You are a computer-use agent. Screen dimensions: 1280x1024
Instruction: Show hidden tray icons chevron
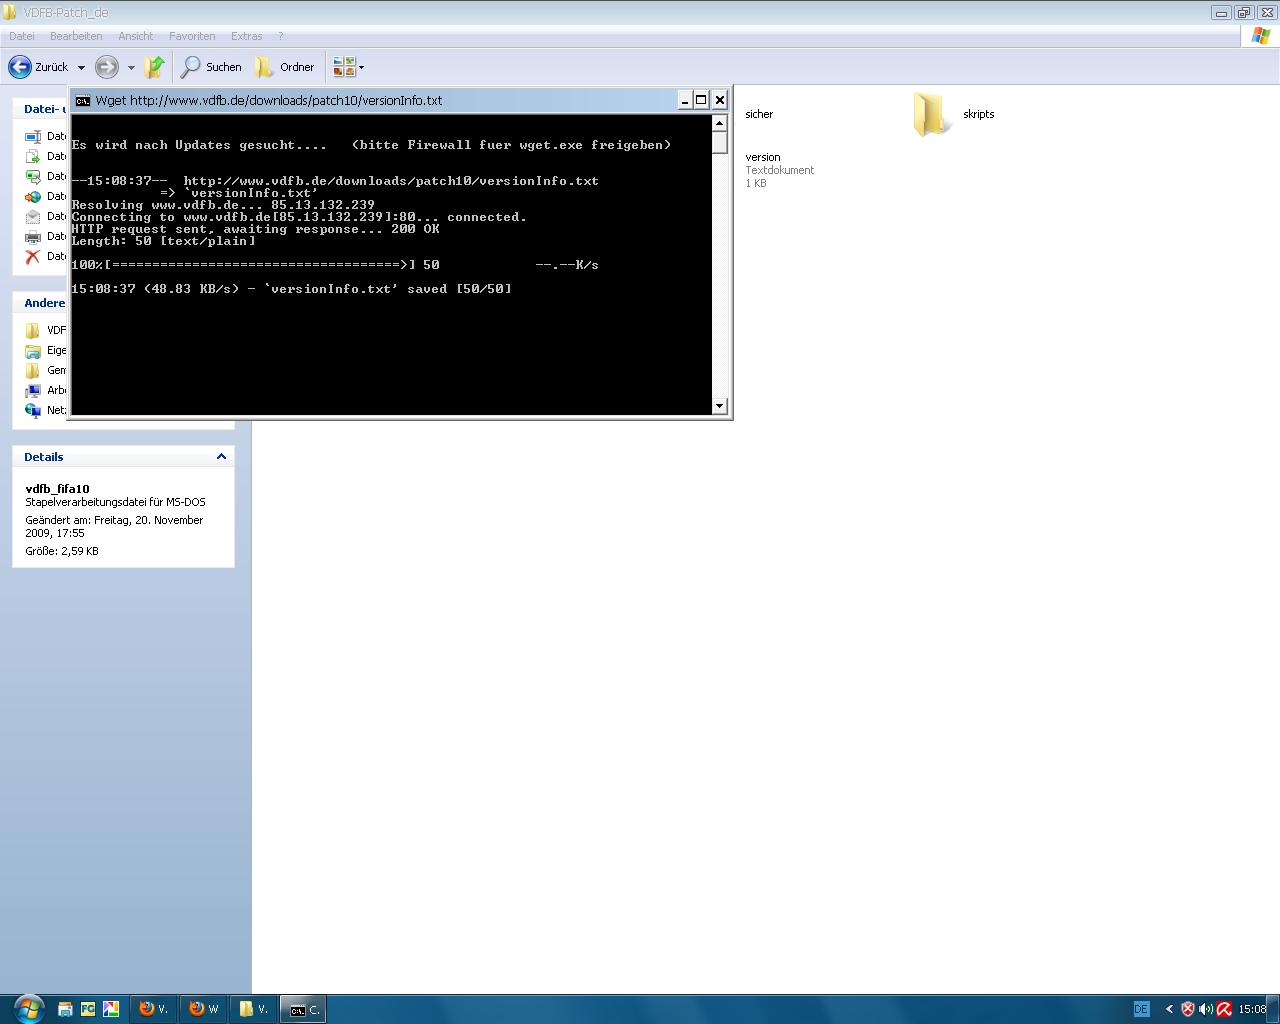click(x=1169, y=1009)
